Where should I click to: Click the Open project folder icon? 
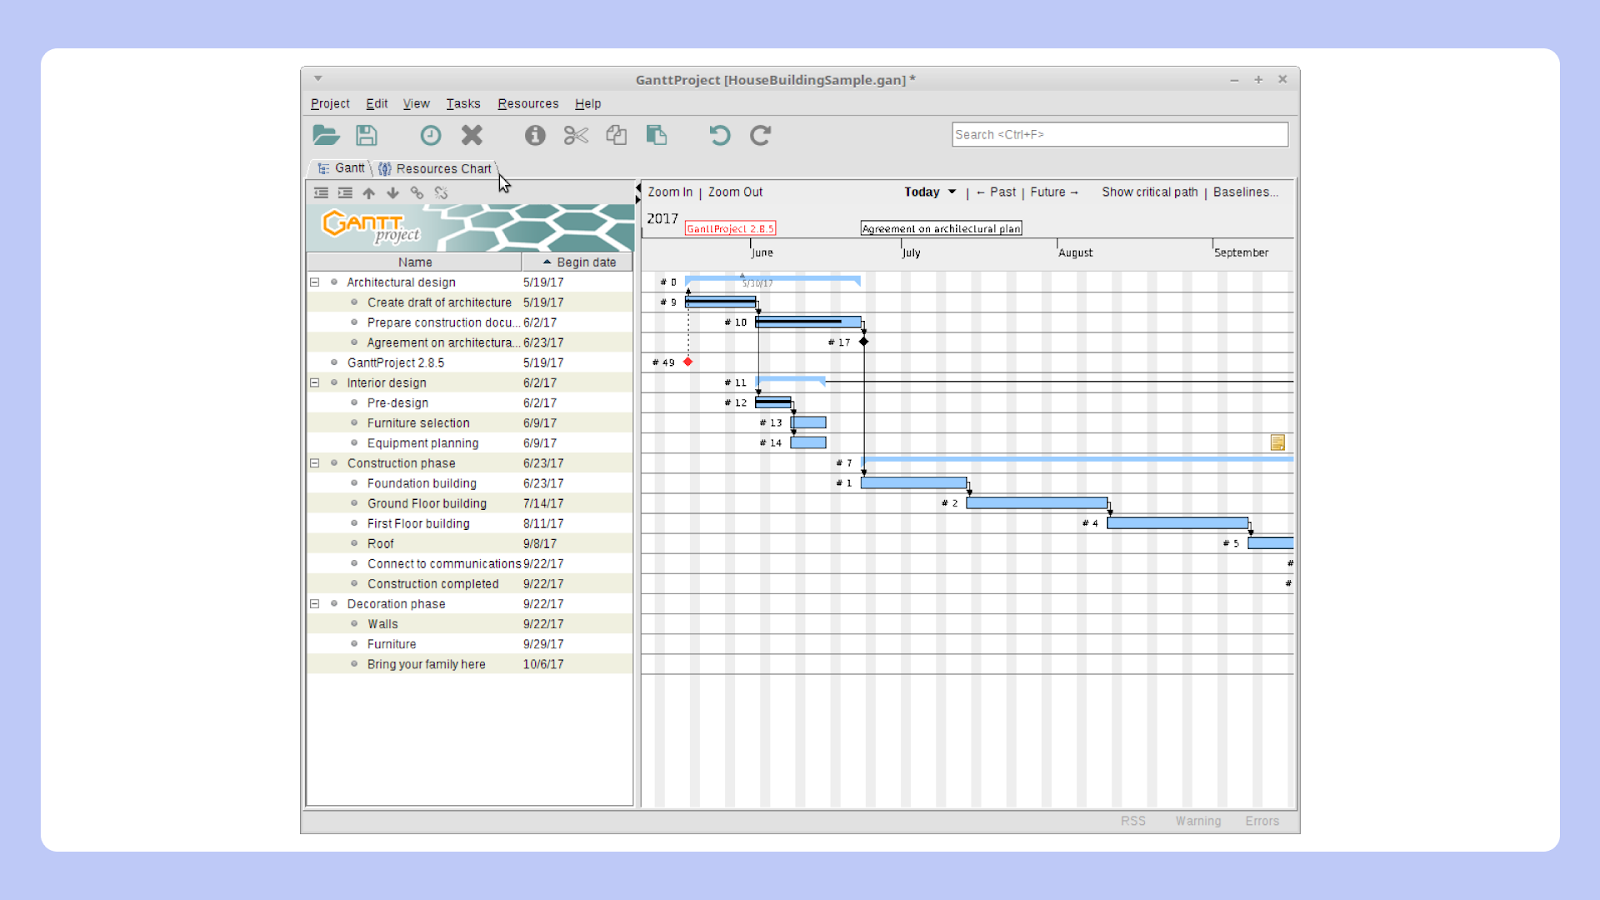point(326,135)
